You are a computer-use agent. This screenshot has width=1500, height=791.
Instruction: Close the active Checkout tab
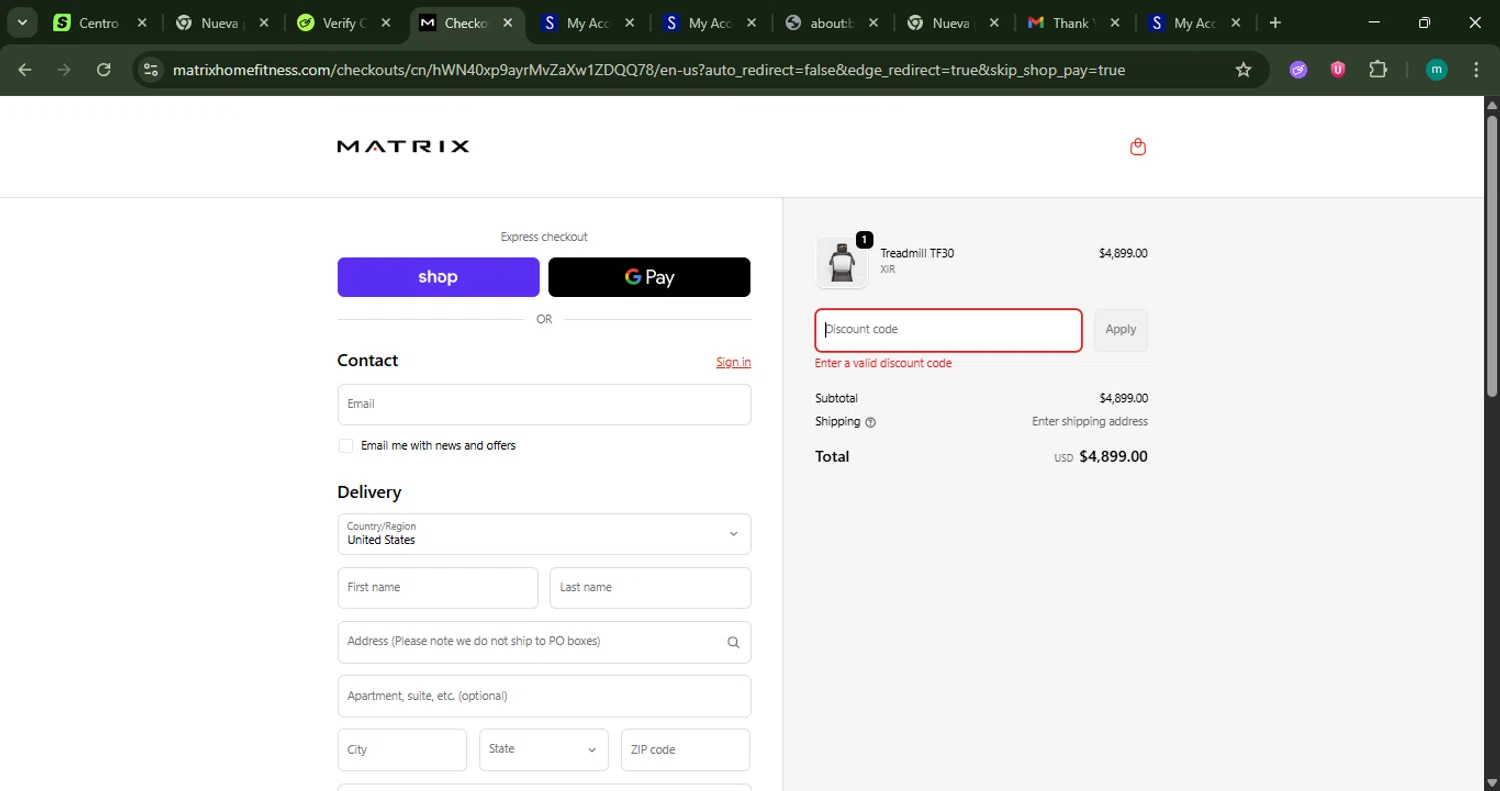(508, 22)
